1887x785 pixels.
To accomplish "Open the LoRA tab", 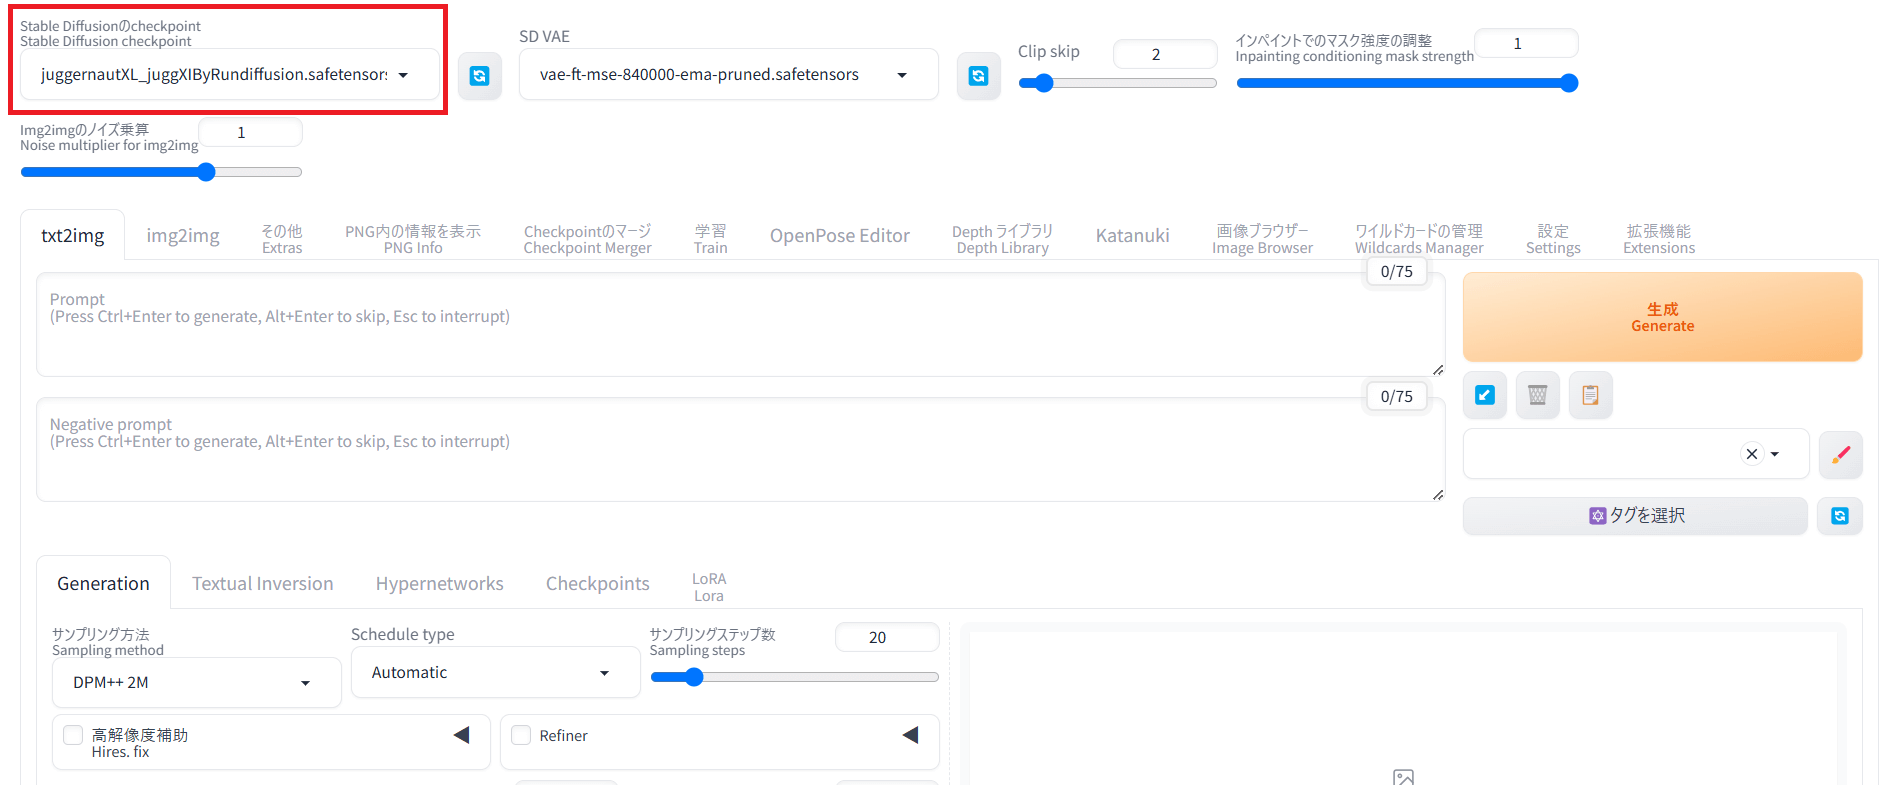I will point(709,587).
